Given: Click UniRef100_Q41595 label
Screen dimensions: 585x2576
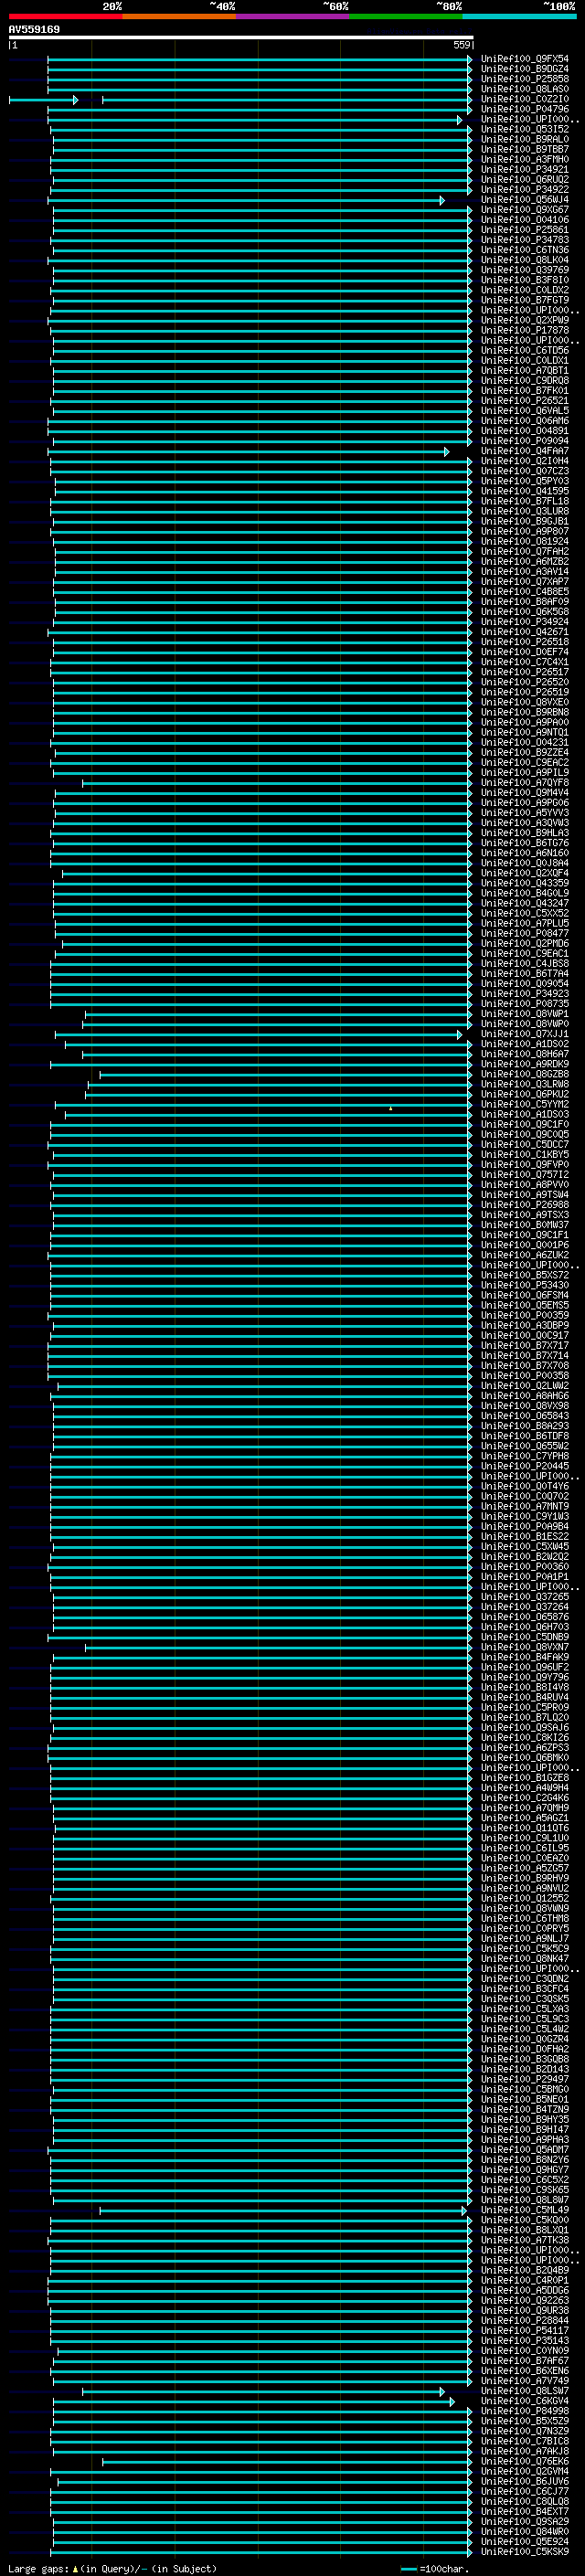Looking at the screenshot, I should click(525, 491).
